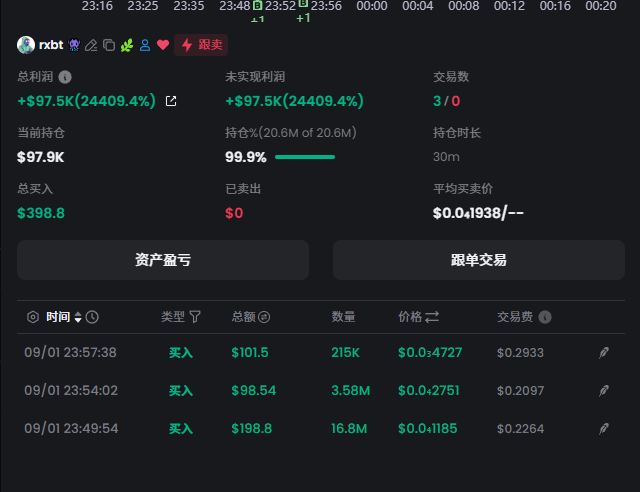Viewport: 640px width, 492px height.
Task: Click the unrealized profit value under 未实现利润
Action: point(294,101)
